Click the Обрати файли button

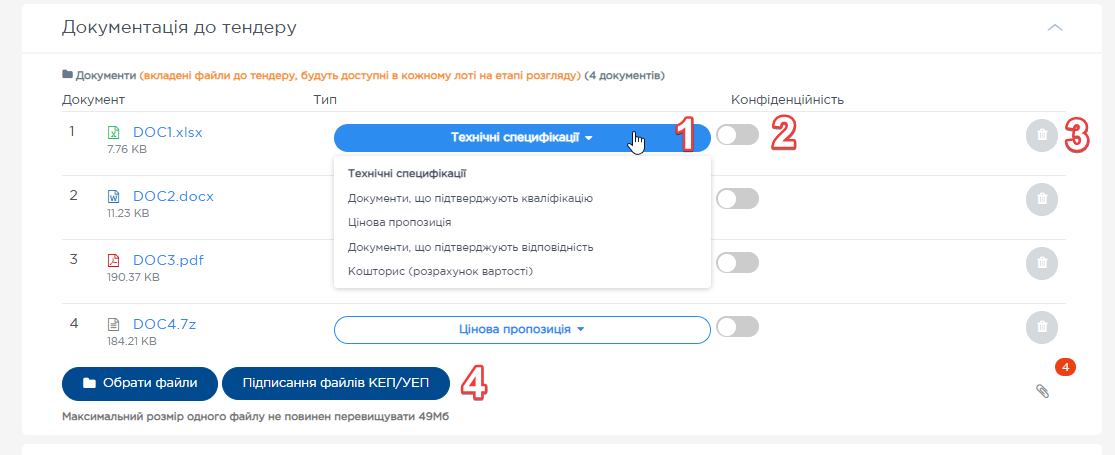pos(139,383)
